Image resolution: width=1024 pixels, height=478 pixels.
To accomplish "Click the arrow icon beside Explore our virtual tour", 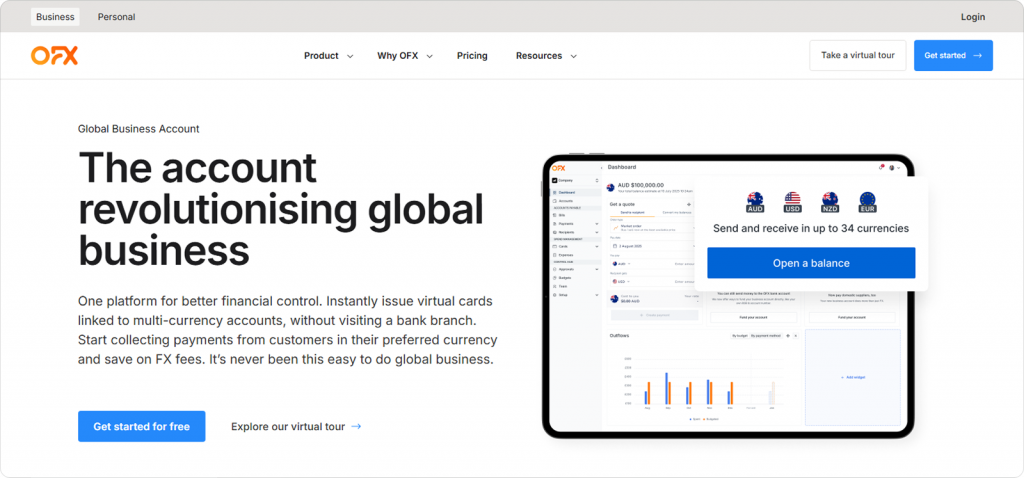I will (x=357, y=427).
